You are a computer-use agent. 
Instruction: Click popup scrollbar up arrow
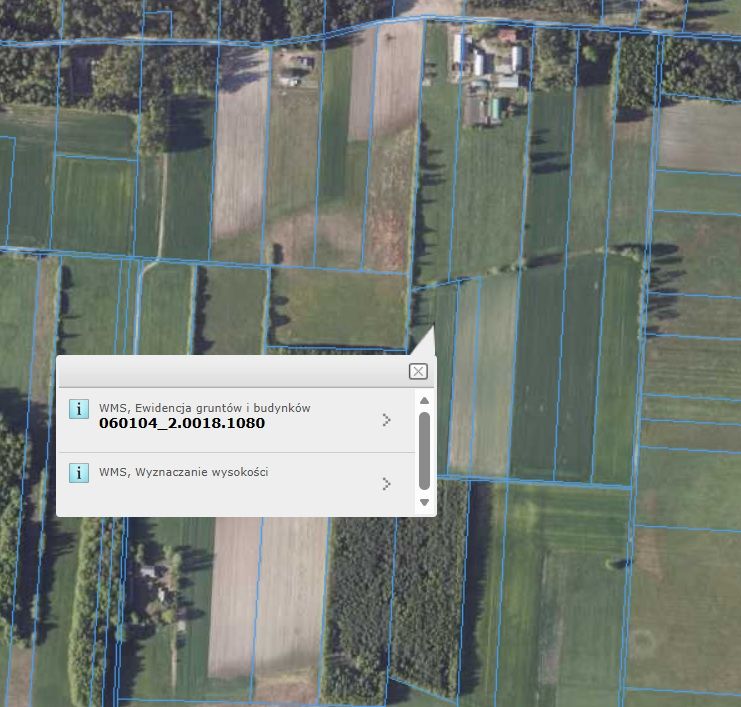pyautogui.click(x=424, y=401)
